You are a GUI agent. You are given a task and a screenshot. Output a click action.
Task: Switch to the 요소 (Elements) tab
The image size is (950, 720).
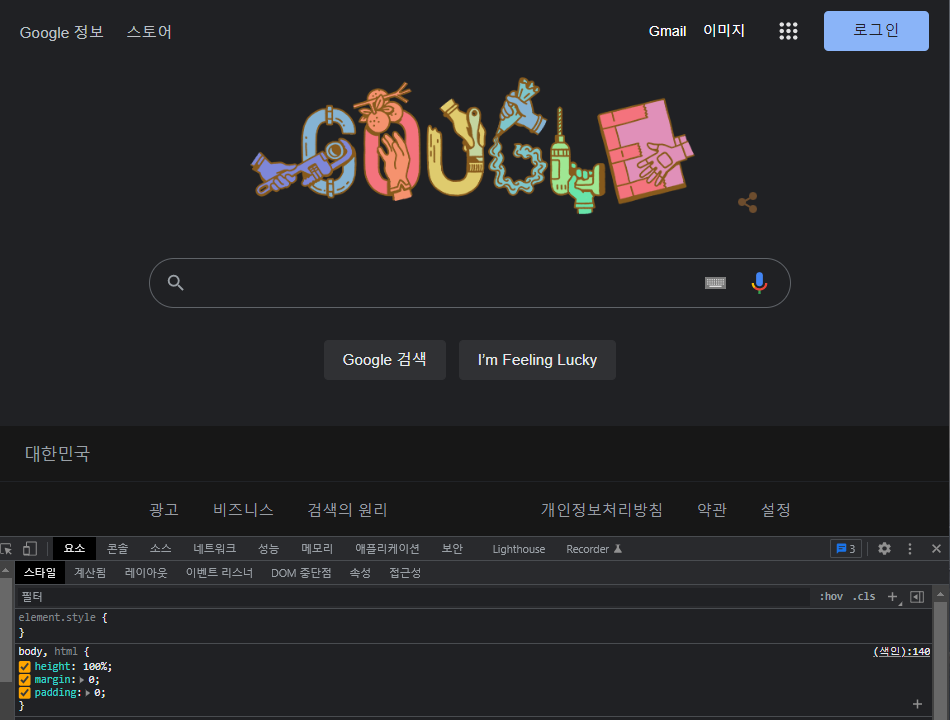point(75,548)
